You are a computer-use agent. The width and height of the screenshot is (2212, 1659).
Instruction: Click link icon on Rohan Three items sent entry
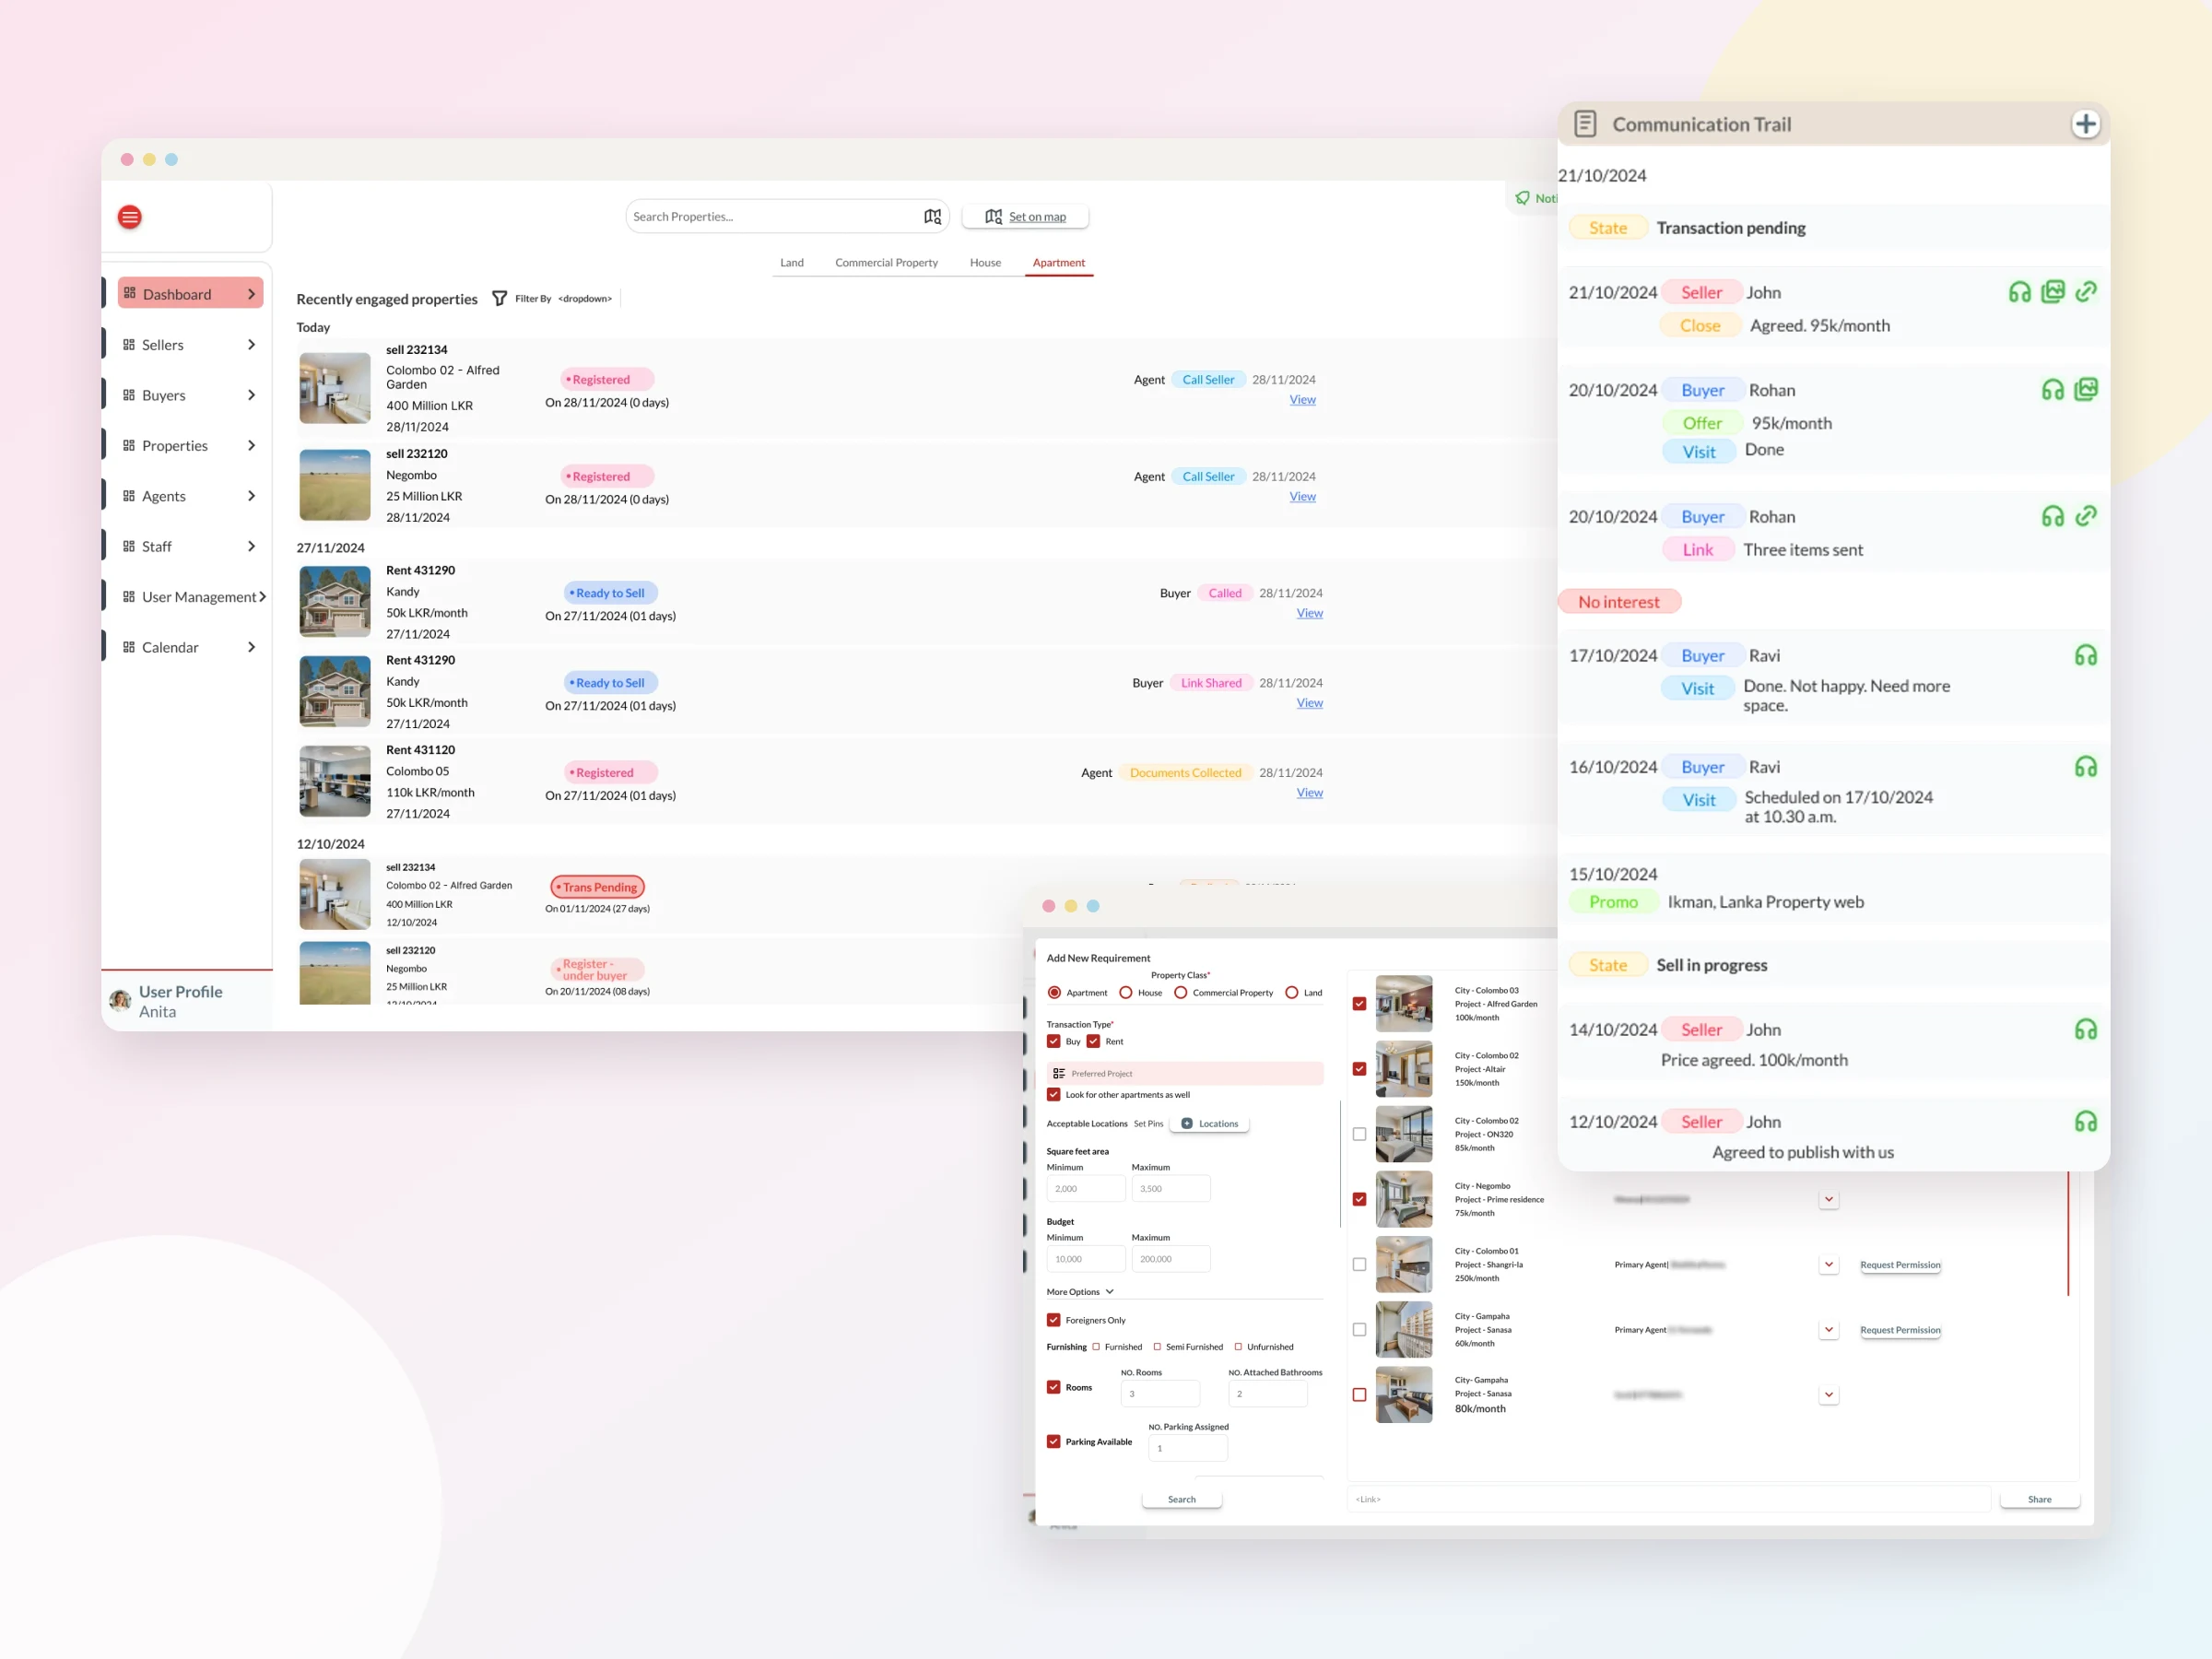[2086, 516]
